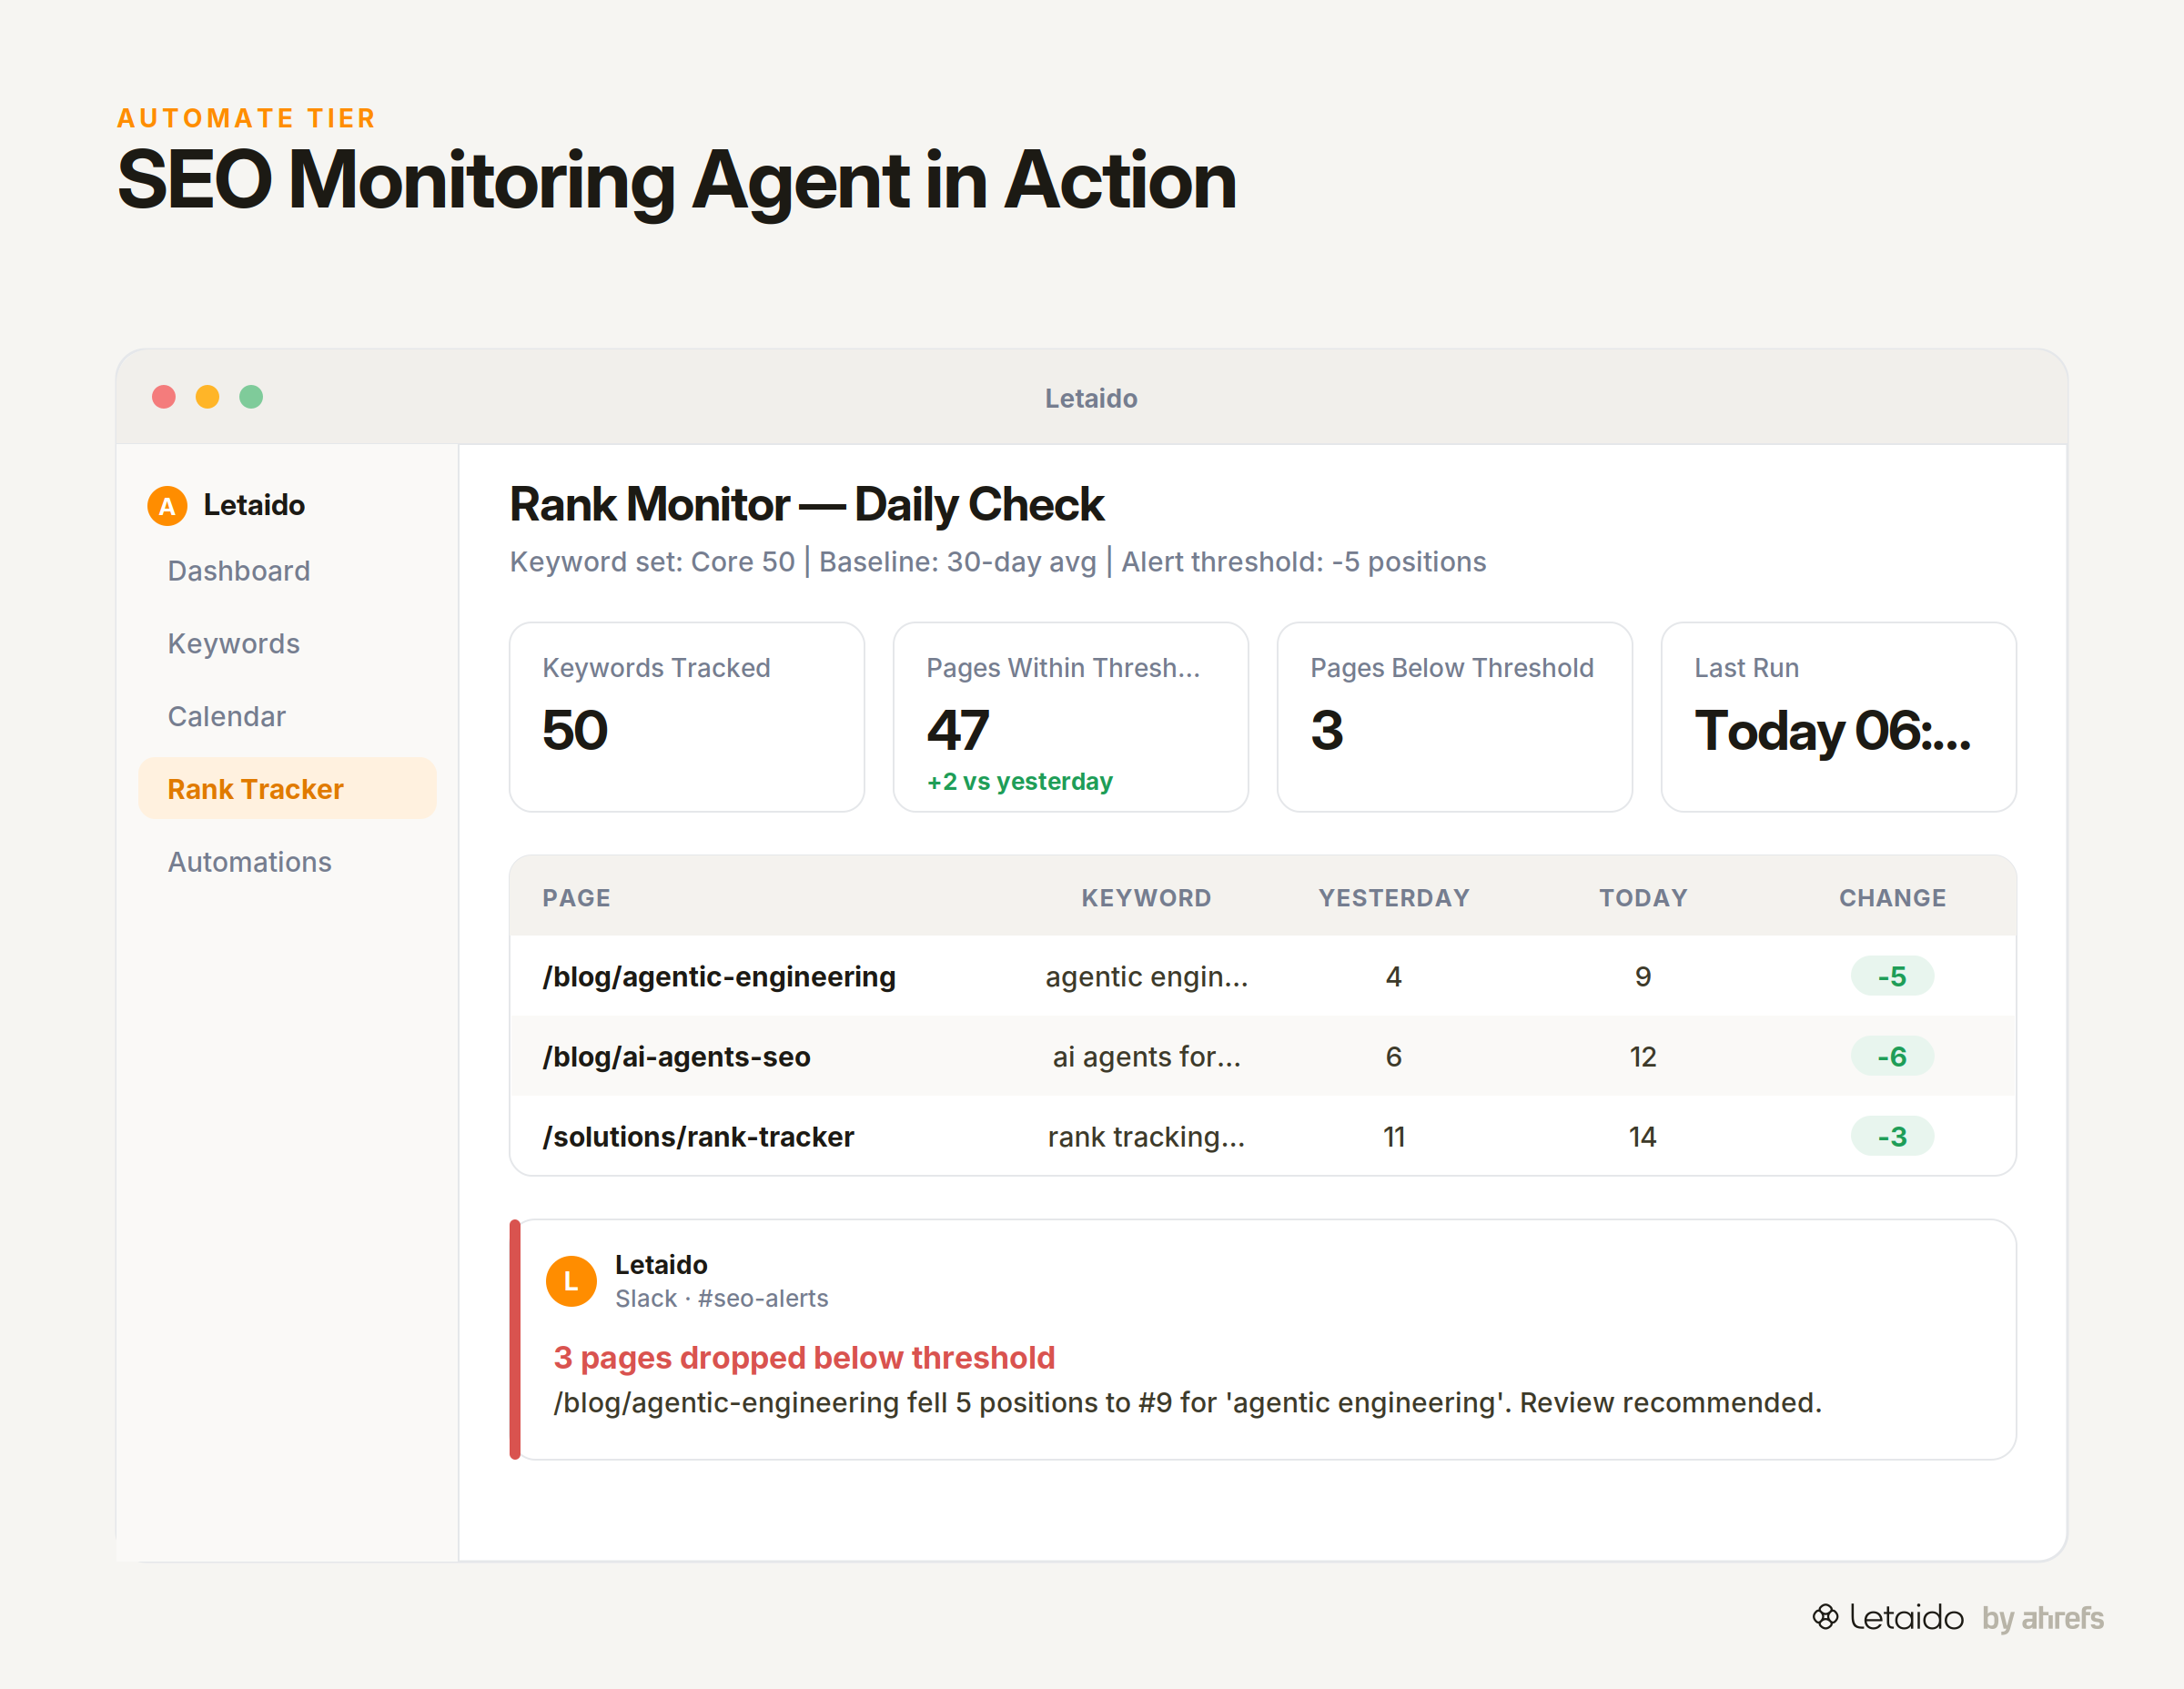Screen dimensions: 2184x1689
Task: Click the 'ai agents for...' keyword cell
Action: pyautogui.click(x=1146, y=1057)
